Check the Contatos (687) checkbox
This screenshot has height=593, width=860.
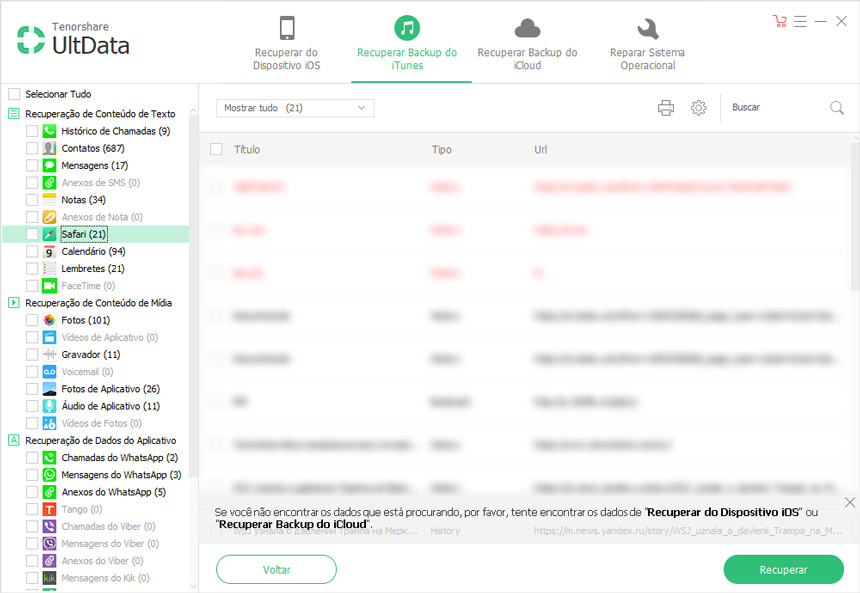coord(32,148)
